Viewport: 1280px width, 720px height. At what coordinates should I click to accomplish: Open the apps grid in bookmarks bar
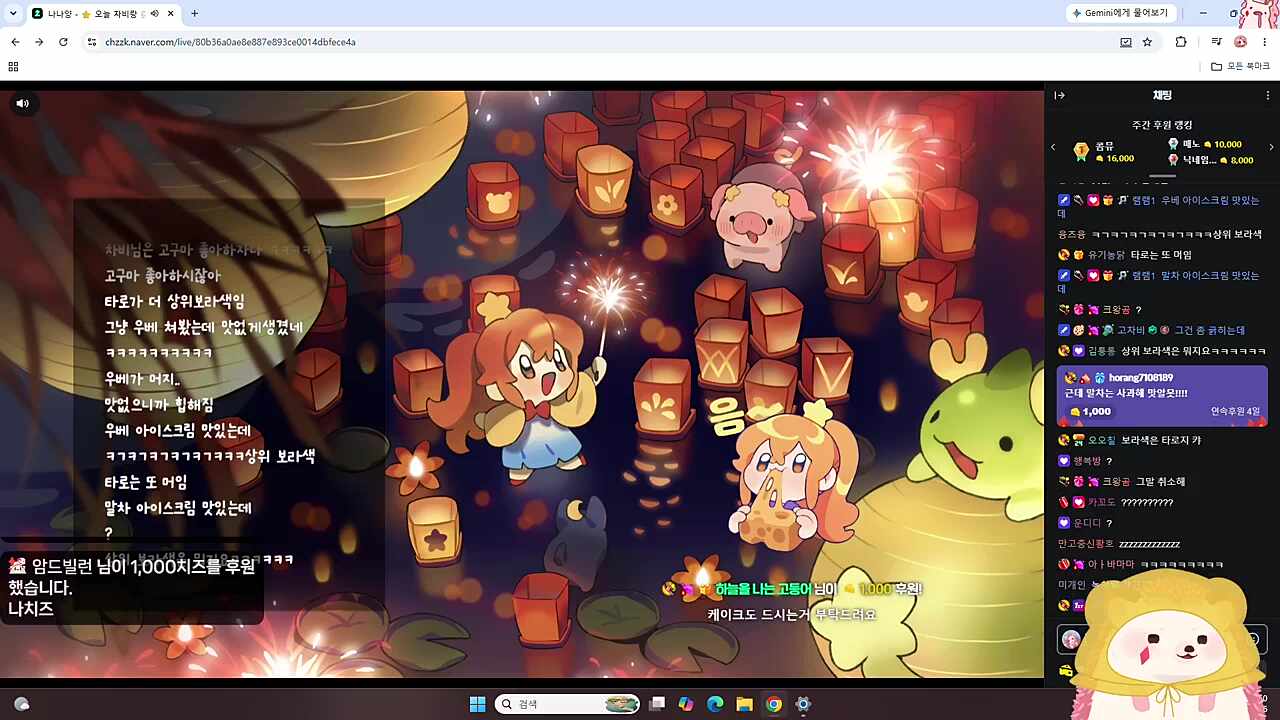[13, 66]
